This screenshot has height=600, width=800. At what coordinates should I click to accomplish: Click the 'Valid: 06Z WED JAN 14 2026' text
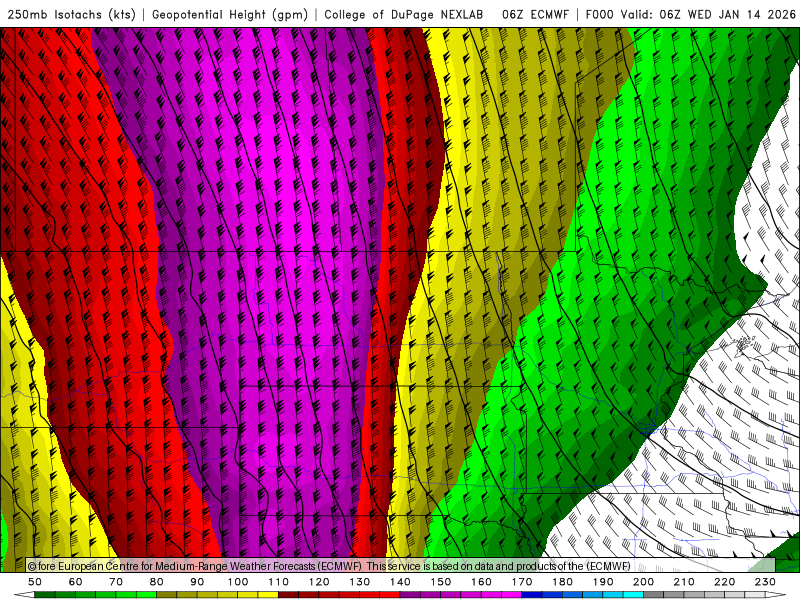[707, 14]
